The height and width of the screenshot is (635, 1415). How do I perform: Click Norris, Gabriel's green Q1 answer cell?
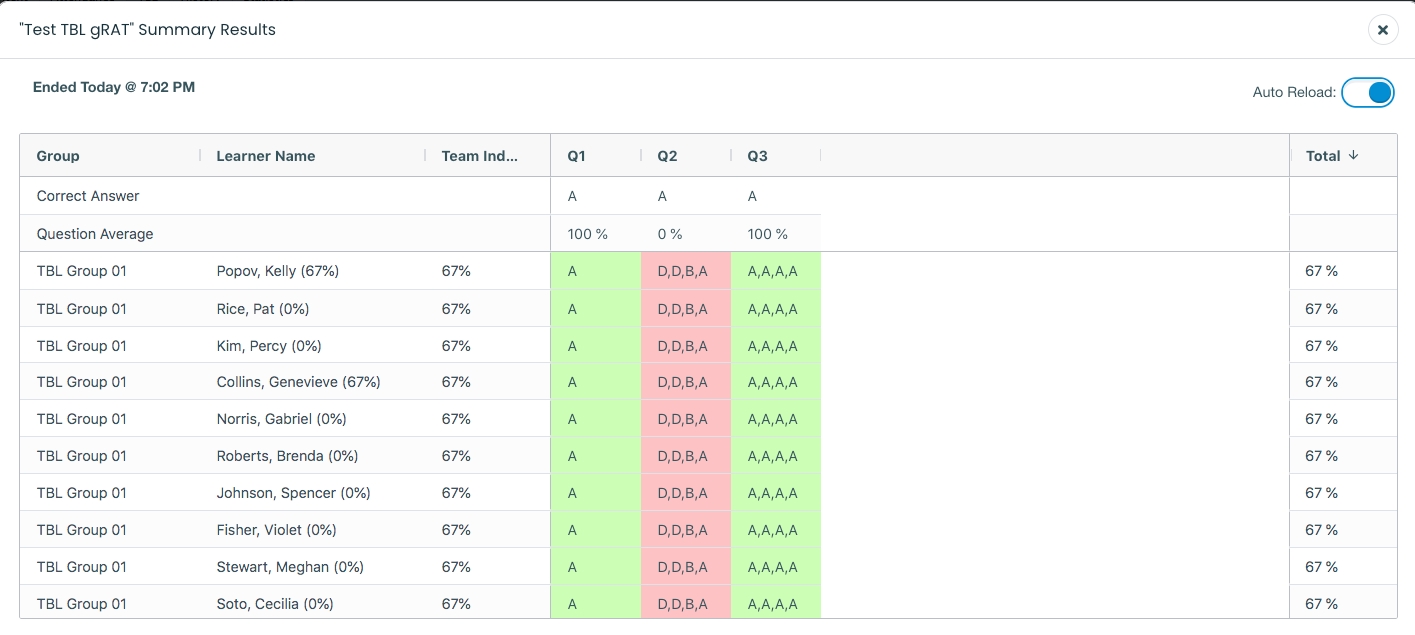595,419
